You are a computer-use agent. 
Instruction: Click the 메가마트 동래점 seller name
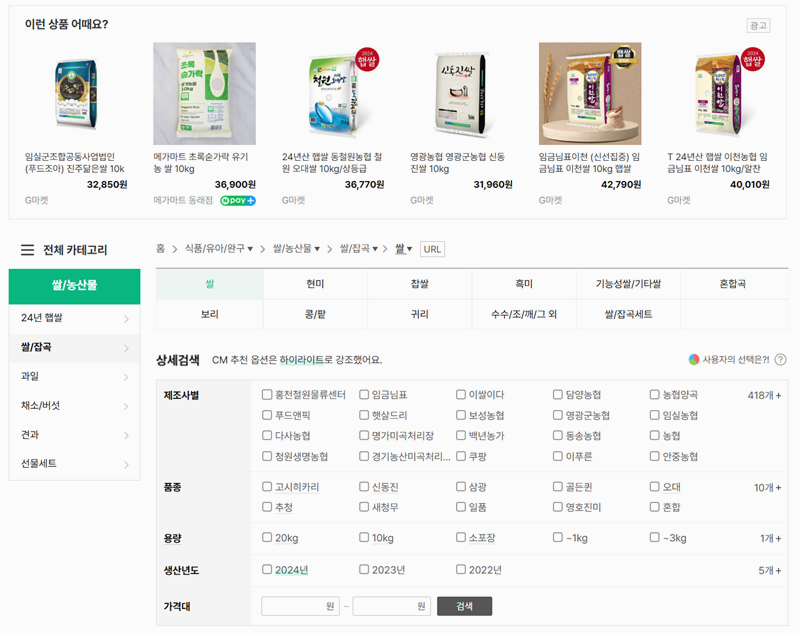click(183, 200)
